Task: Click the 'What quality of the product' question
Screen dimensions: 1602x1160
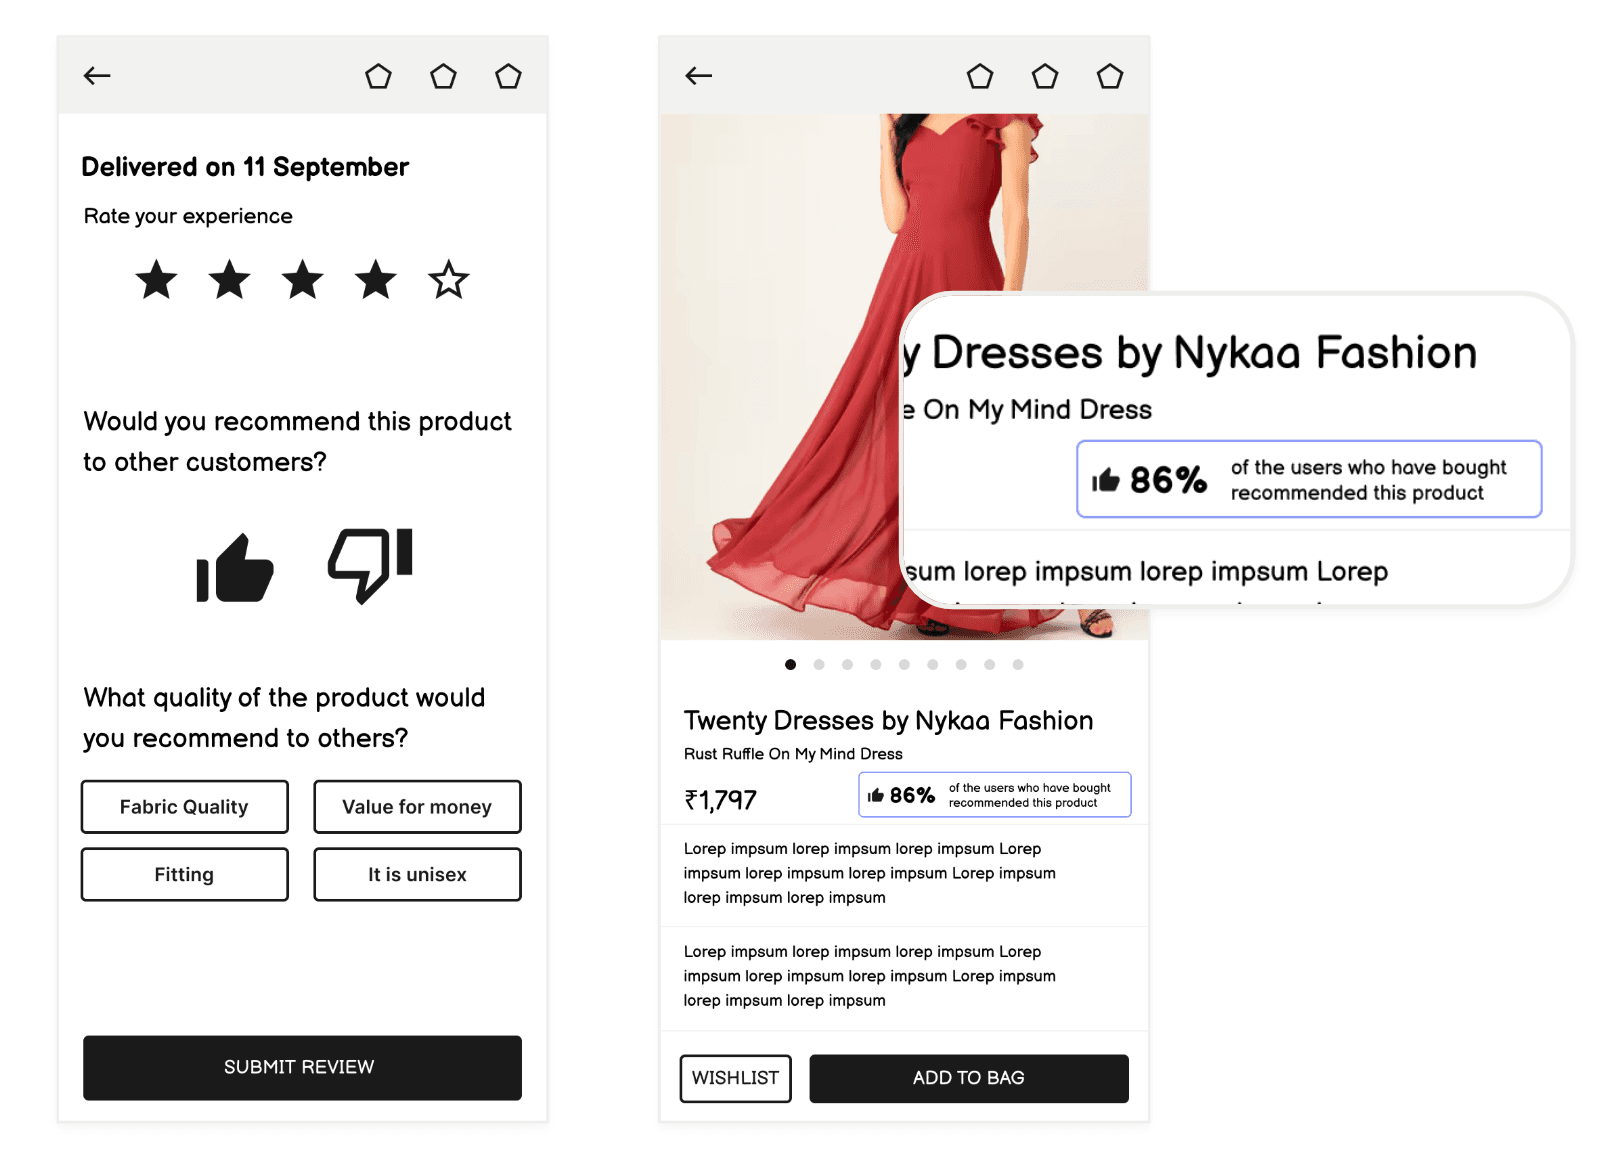Action: [284, 718]
